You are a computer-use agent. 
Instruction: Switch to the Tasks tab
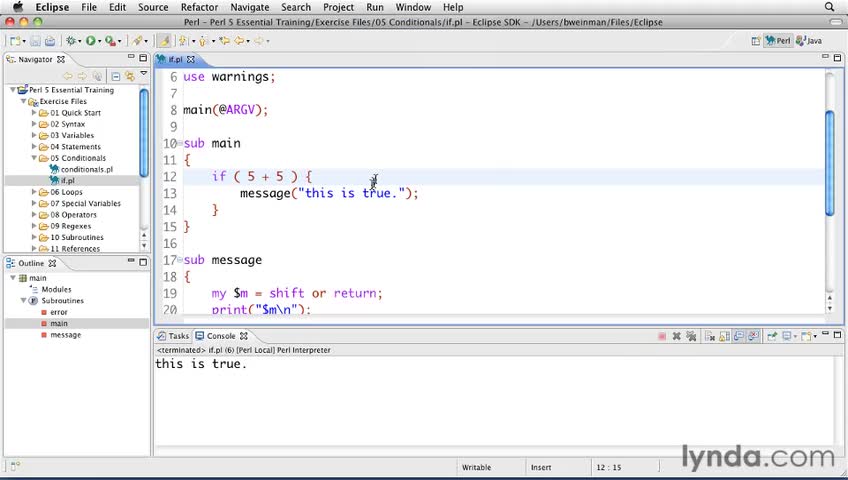pos(178,336)
